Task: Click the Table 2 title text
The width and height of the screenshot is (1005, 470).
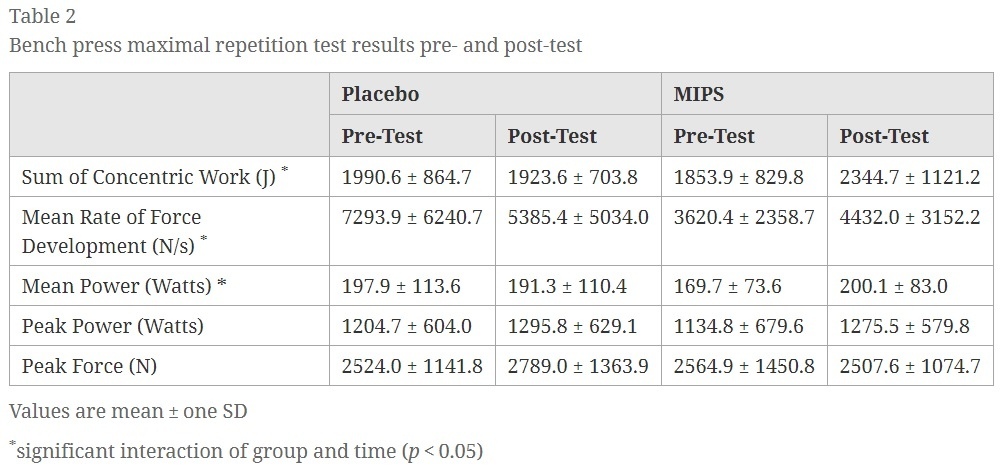Action: (42, 17)
